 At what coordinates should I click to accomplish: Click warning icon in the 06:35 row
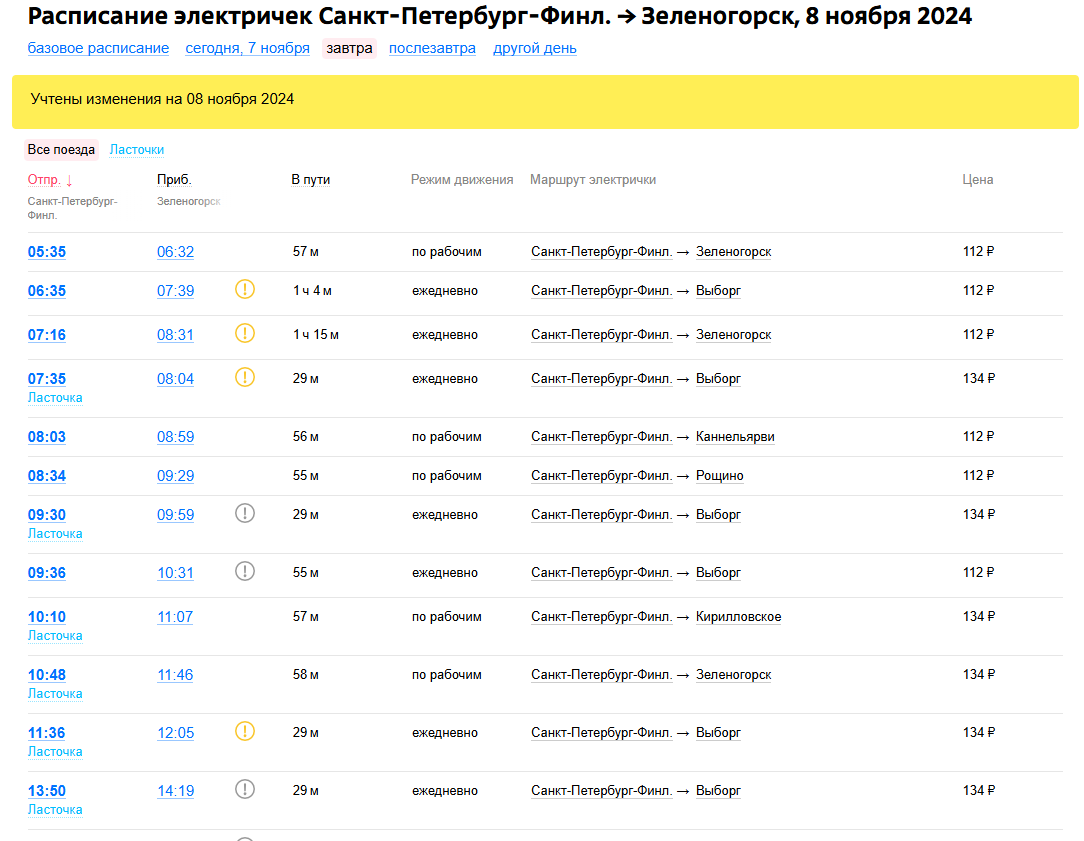(245, 289)
